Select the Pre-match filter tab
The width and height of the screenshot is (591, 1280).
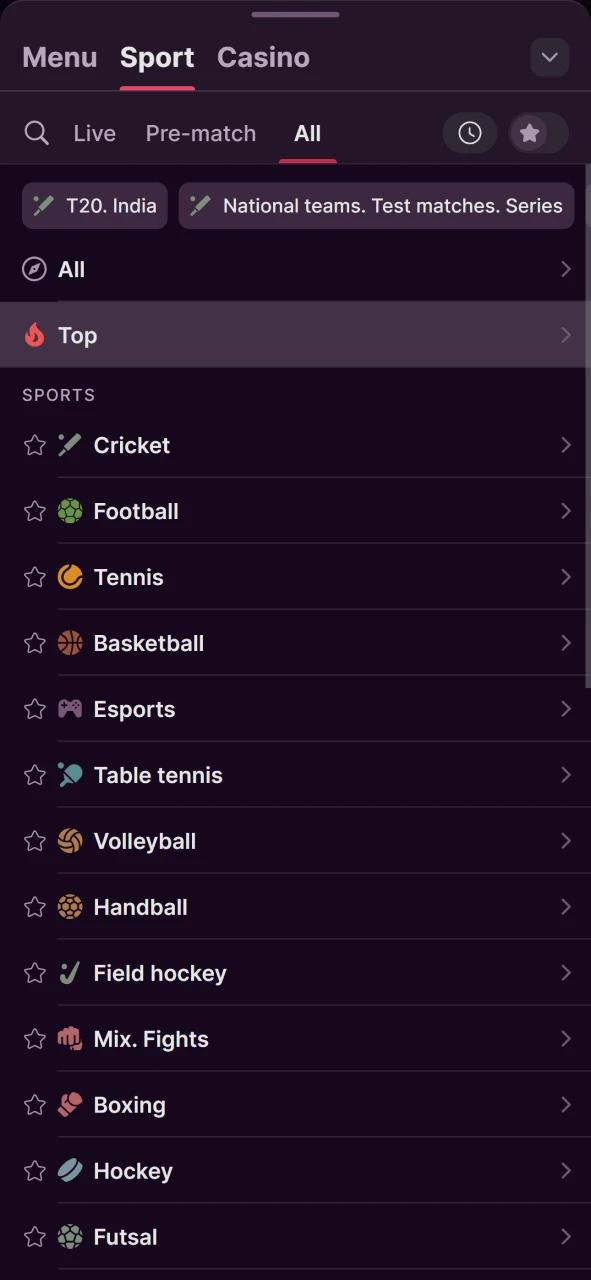click(200, 132)
